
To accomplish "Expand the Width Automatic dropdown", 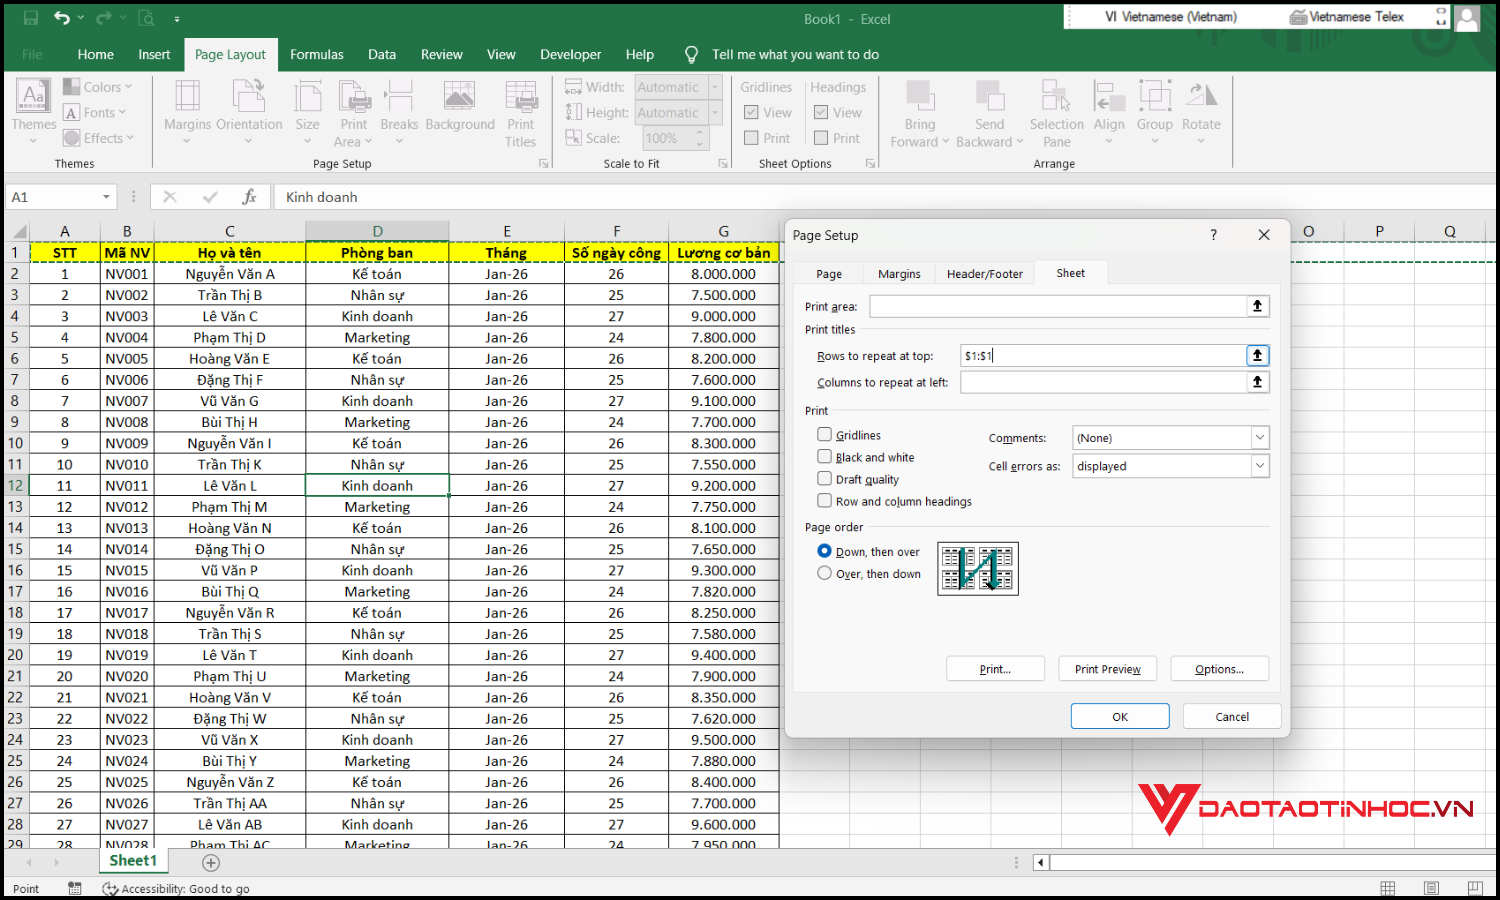I will 713,87.
